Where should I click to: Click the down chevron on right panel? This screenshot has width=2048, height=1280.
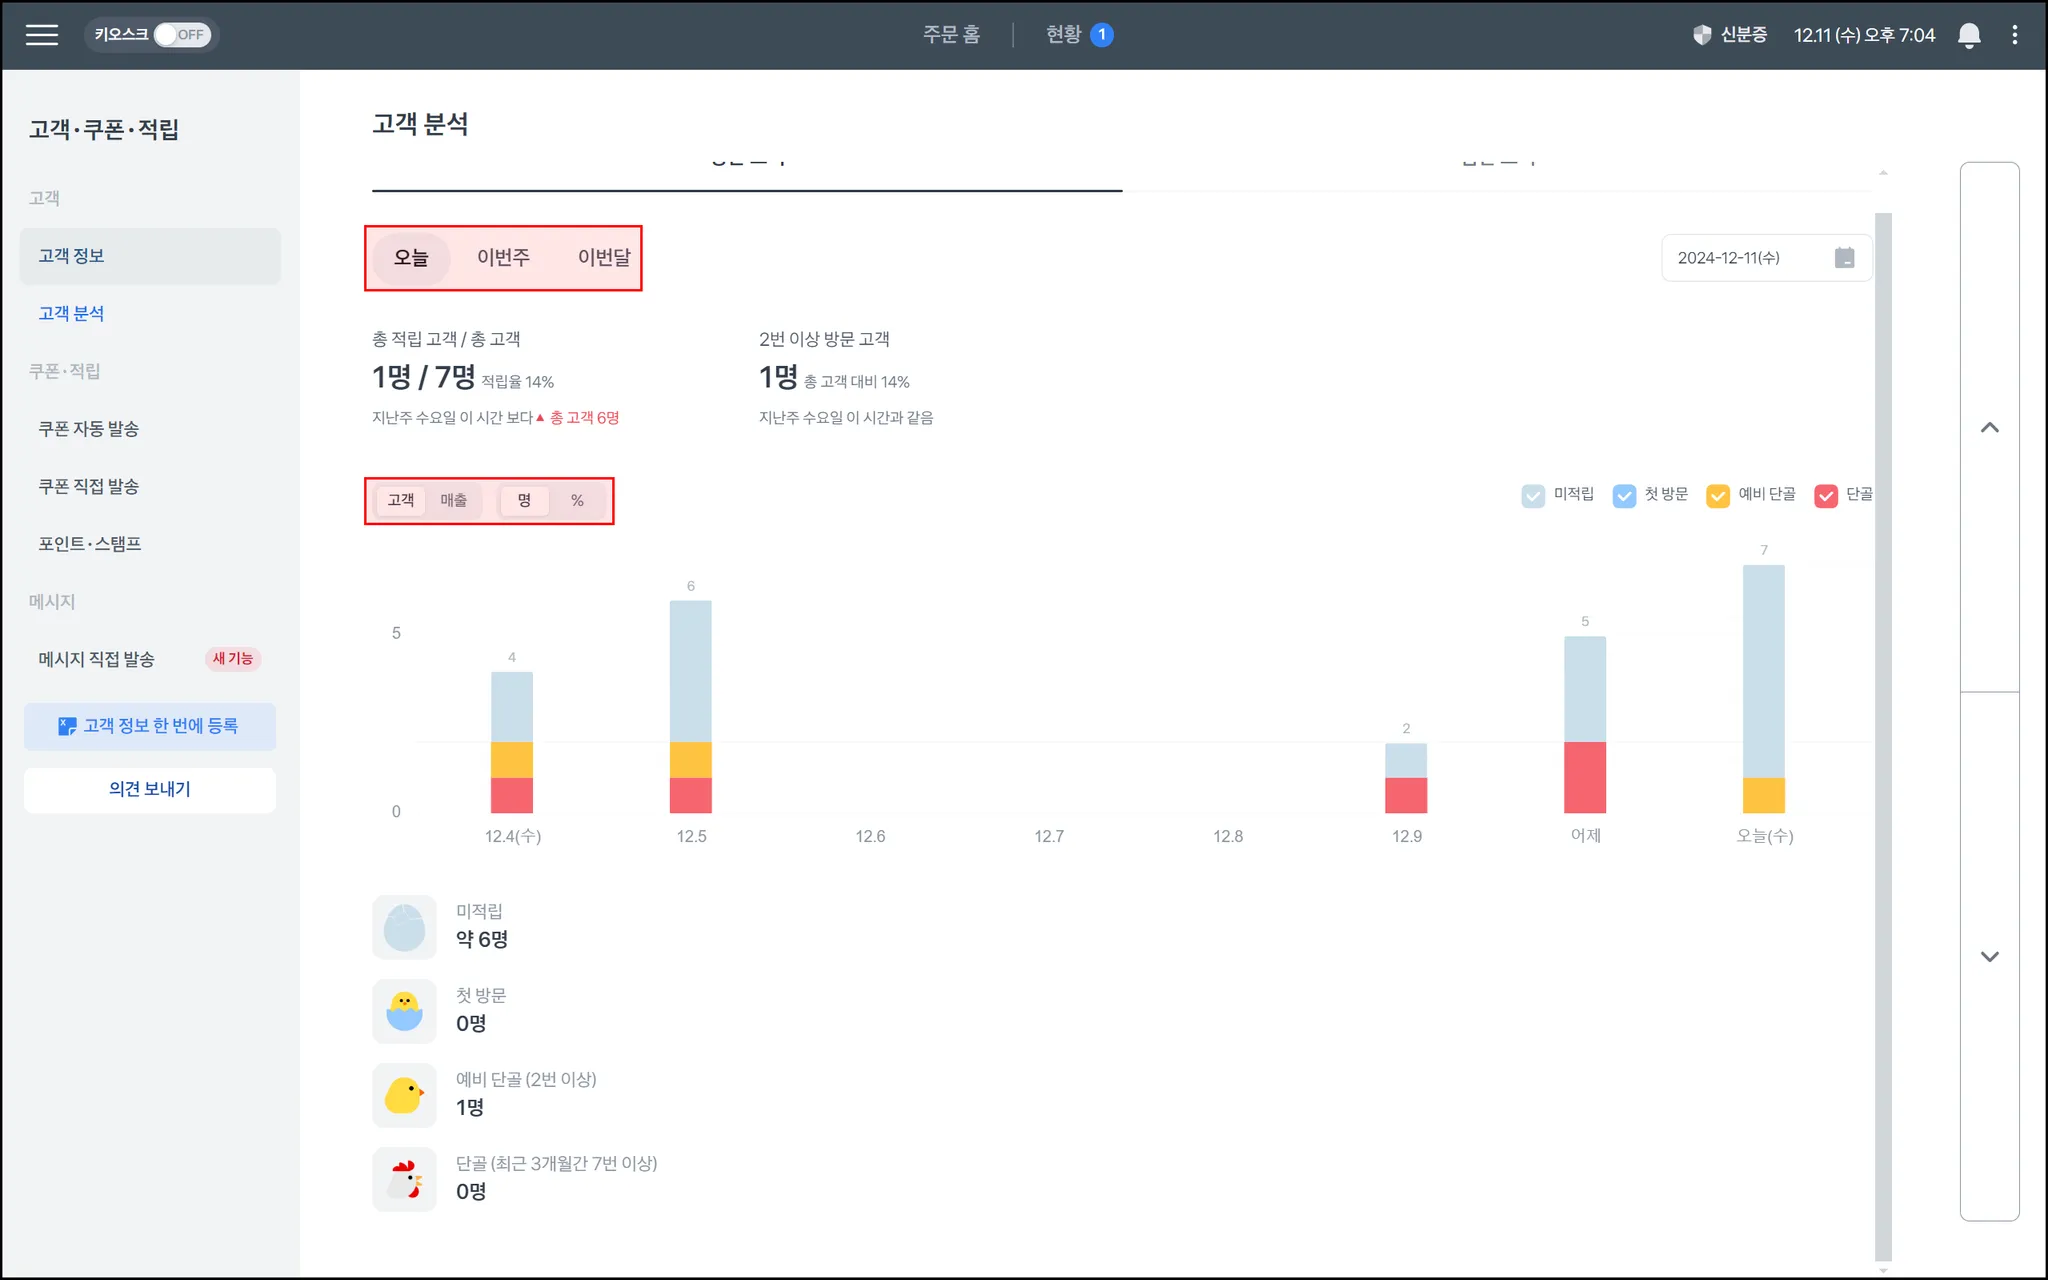(1989, 956)
